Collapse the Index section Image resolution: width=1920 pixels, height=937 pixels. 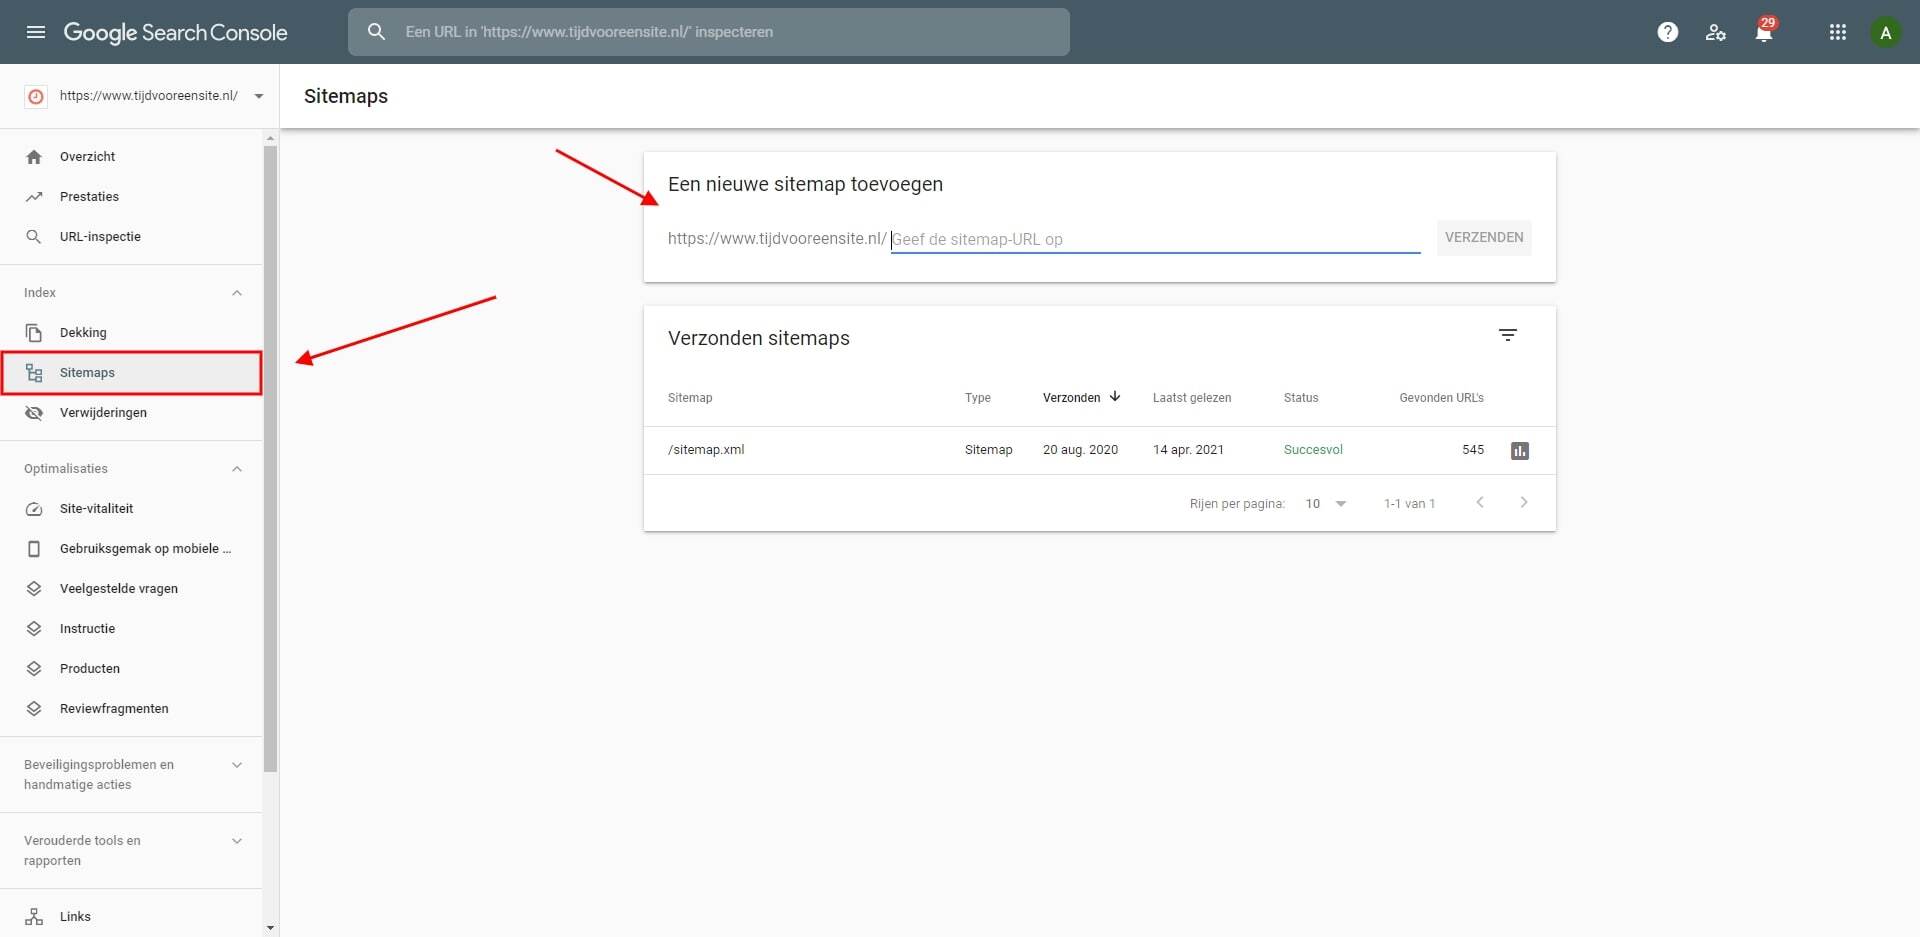237,293
